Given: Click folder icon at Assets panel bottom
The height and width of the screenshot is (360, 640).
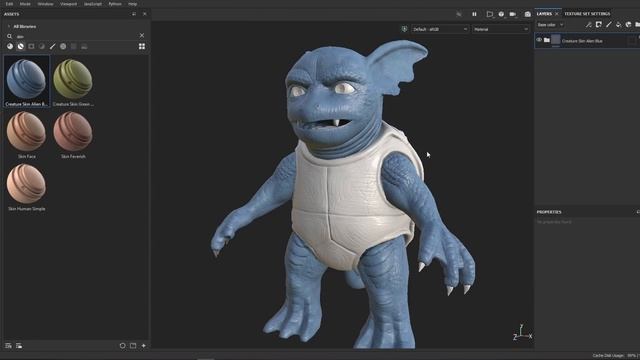Looking at the screenshot, I should (133, 346).
